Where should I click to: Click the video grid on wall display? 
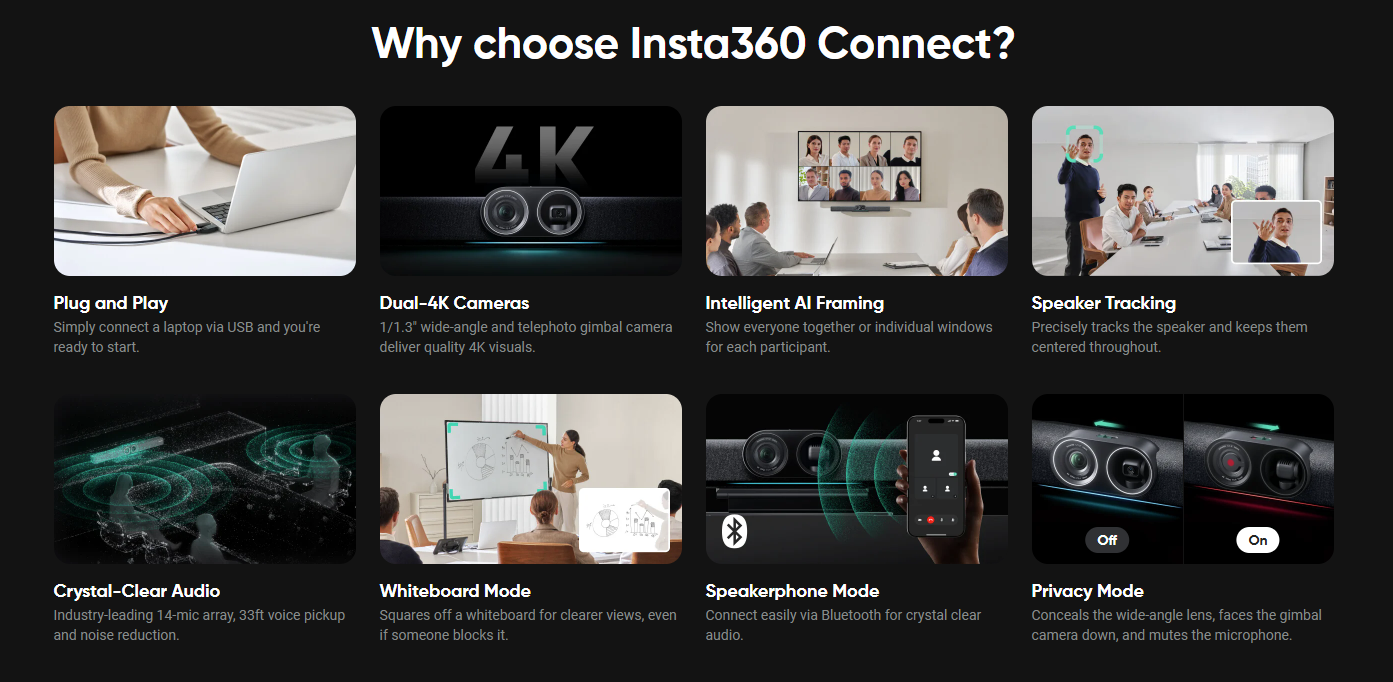(x=860, y=167)
